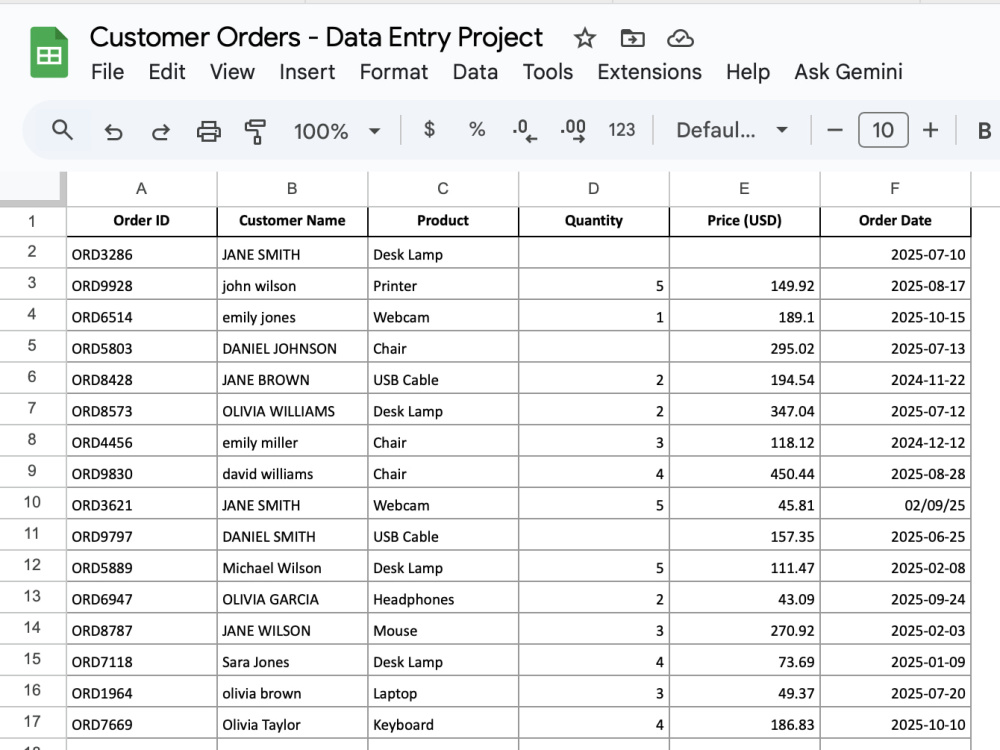Click Ask Gemini
The height and width of the screenshot is (750, 1000).
tap(848, 72)
